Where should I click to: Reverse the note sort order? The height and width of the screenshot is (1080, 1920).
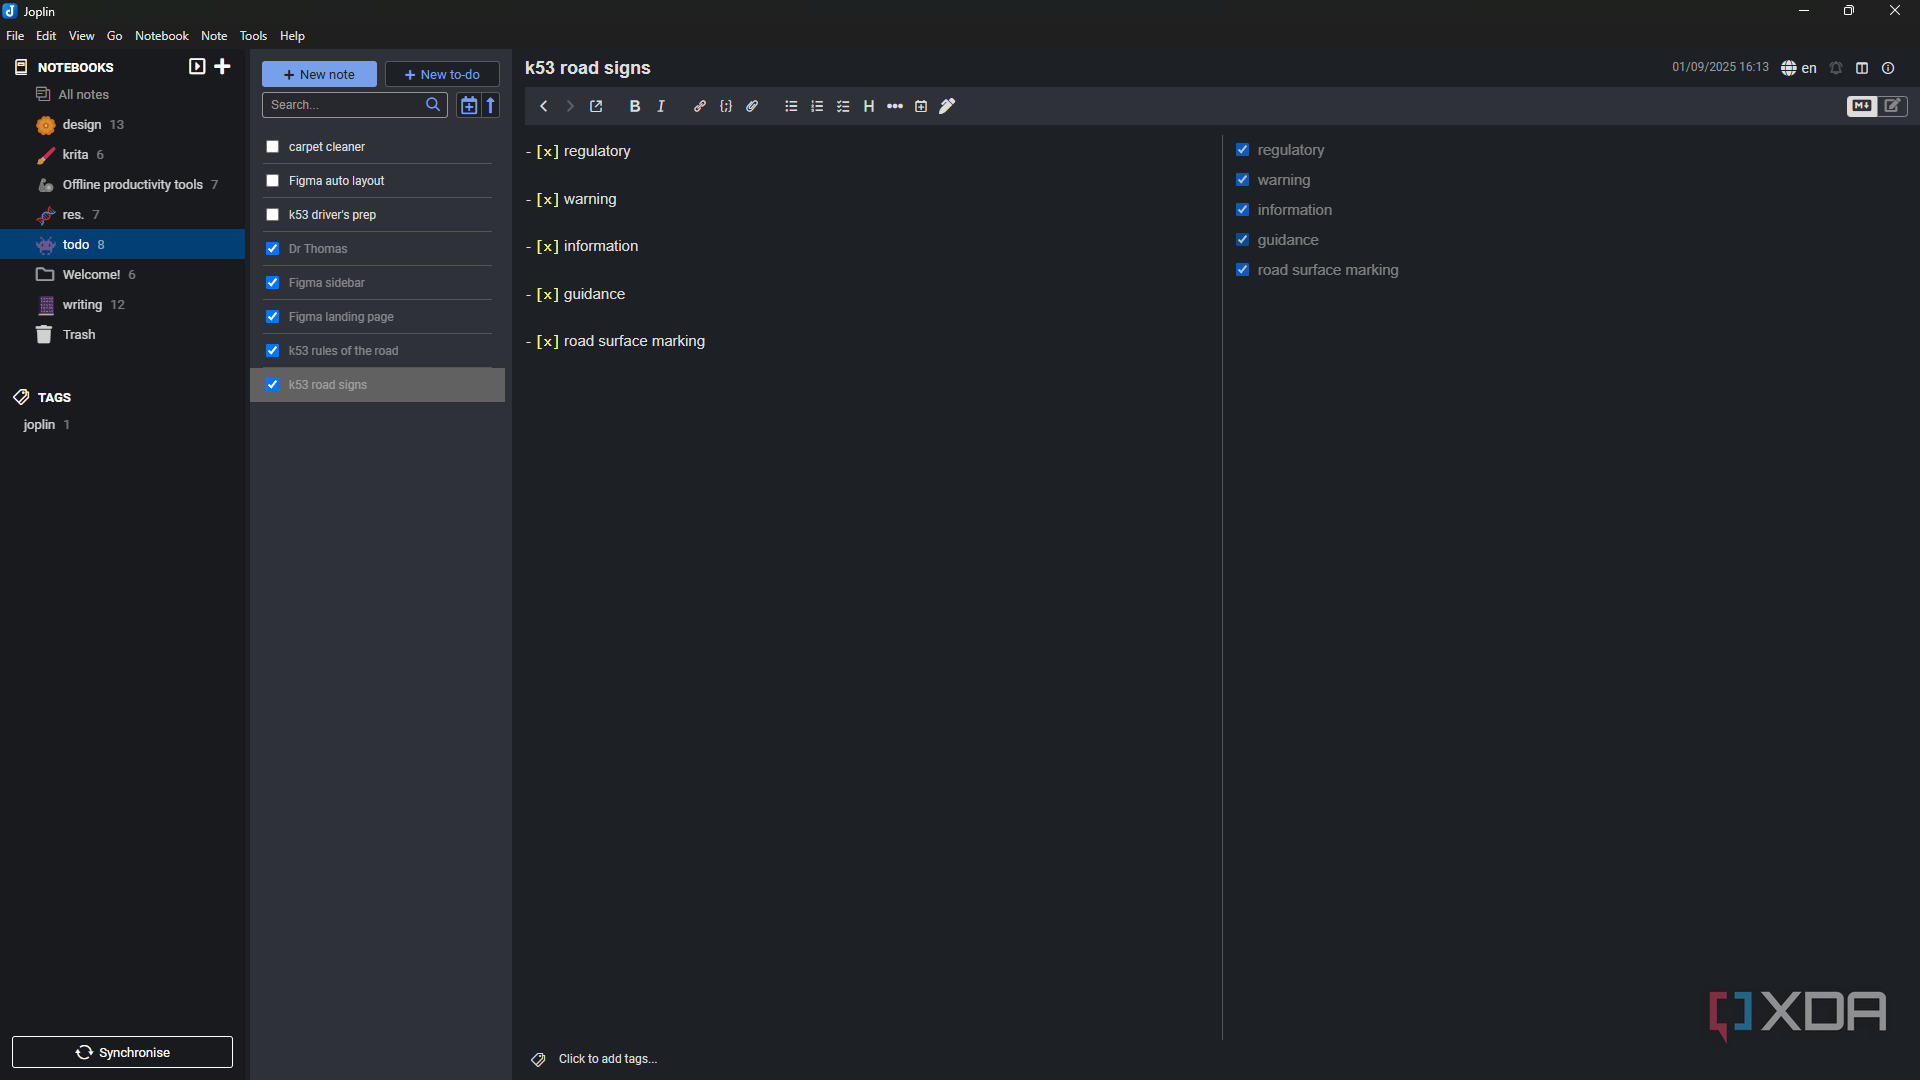point(491,105)
